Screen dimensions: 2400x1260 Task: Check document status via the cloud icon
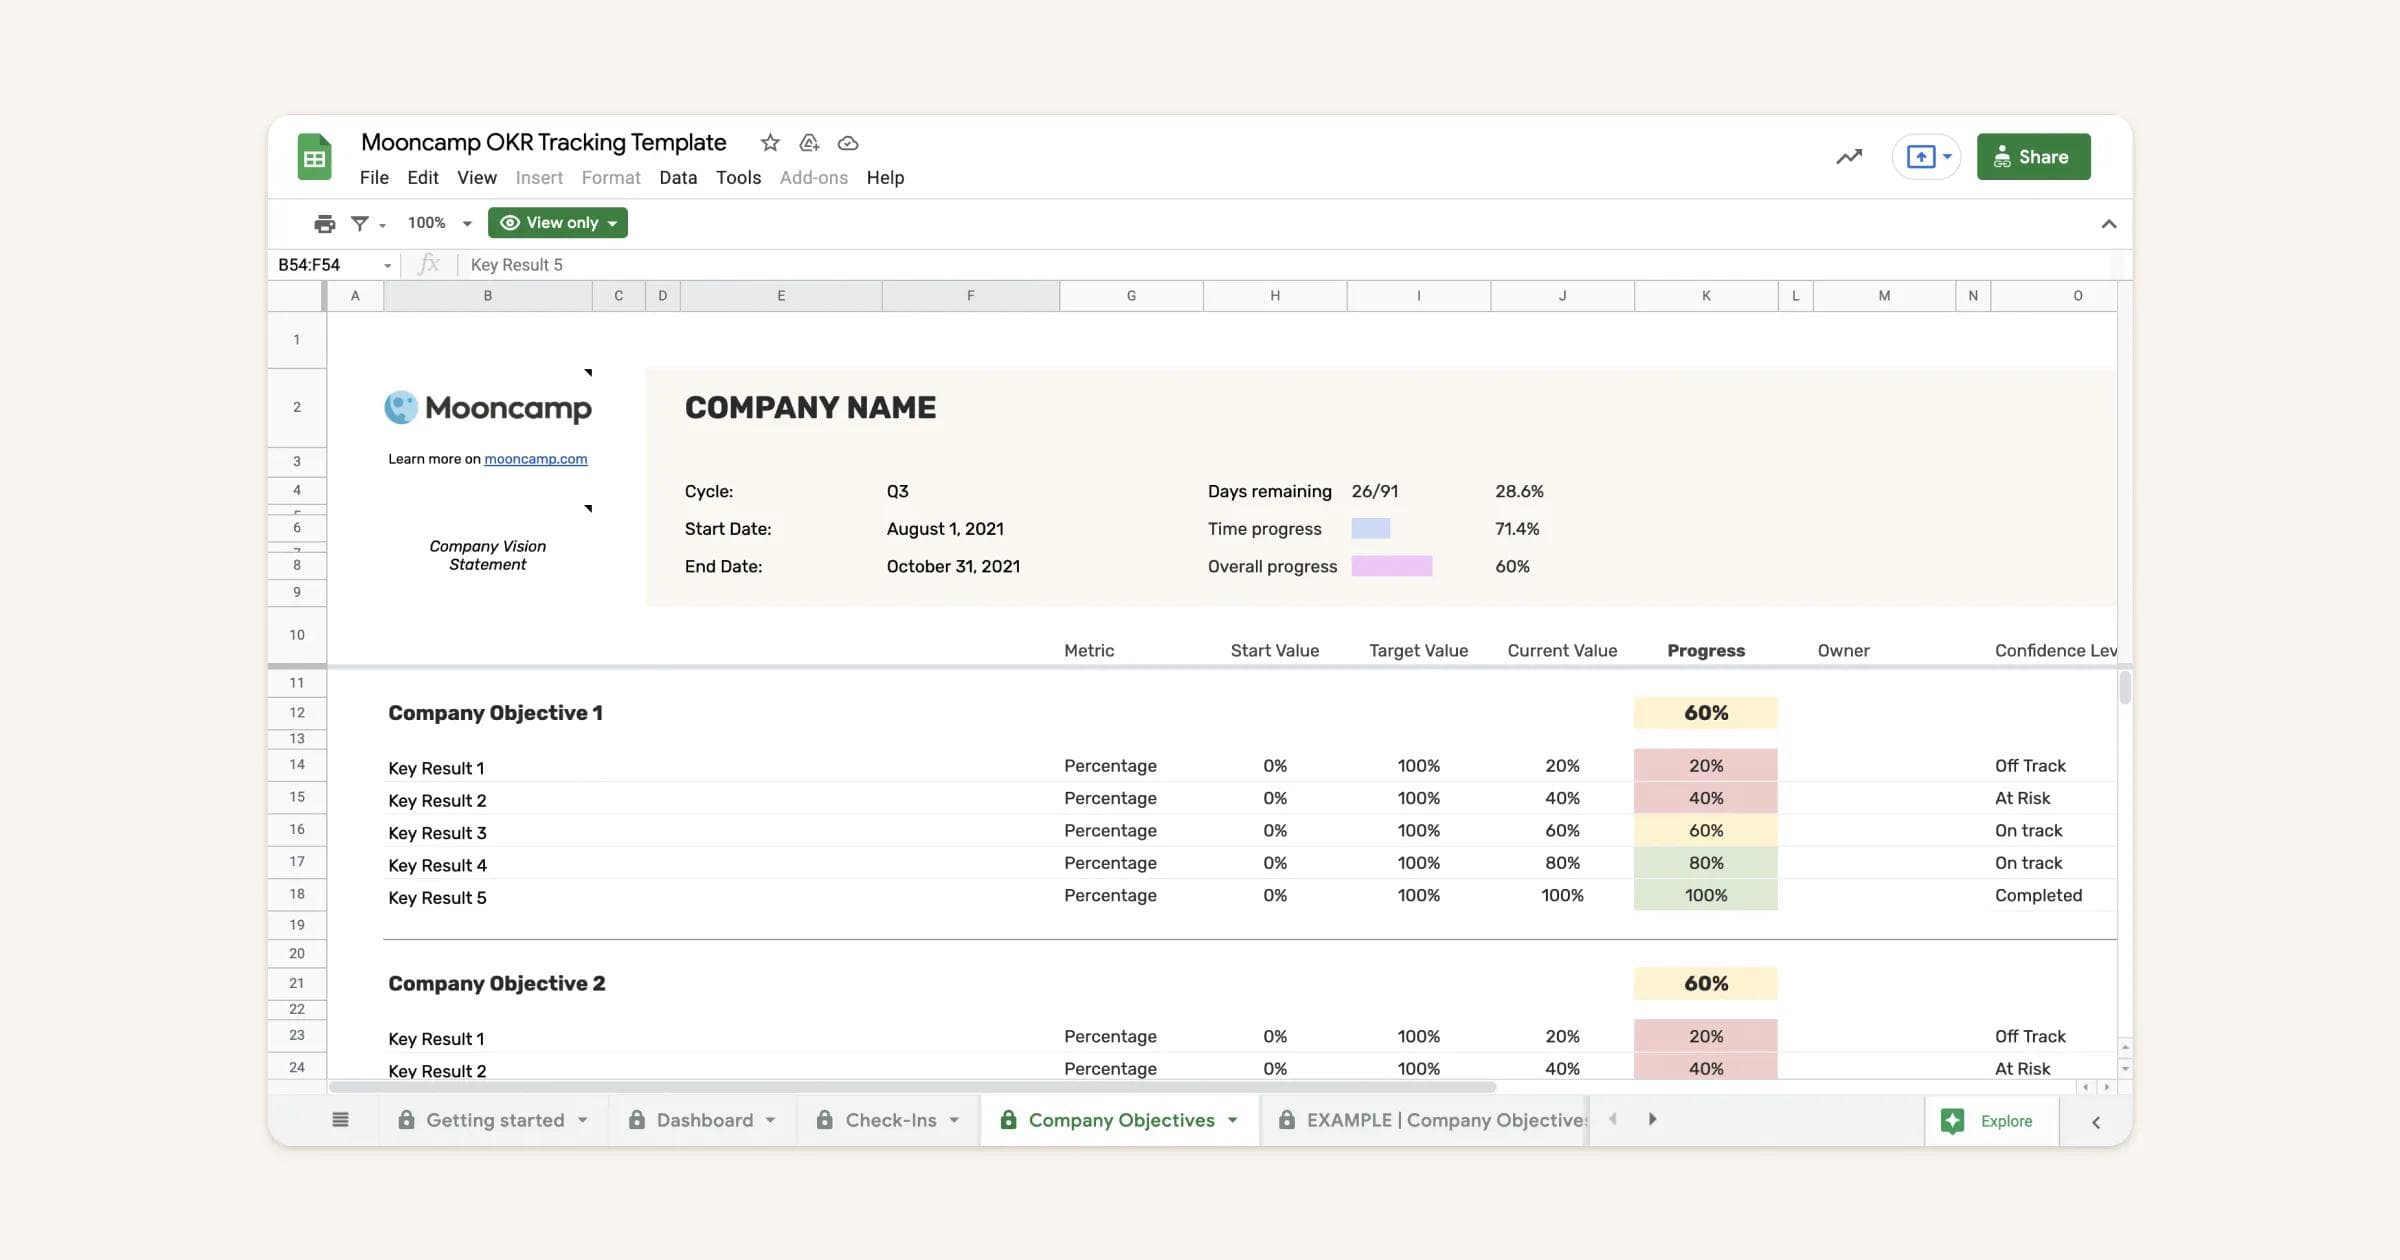(847, 143)
